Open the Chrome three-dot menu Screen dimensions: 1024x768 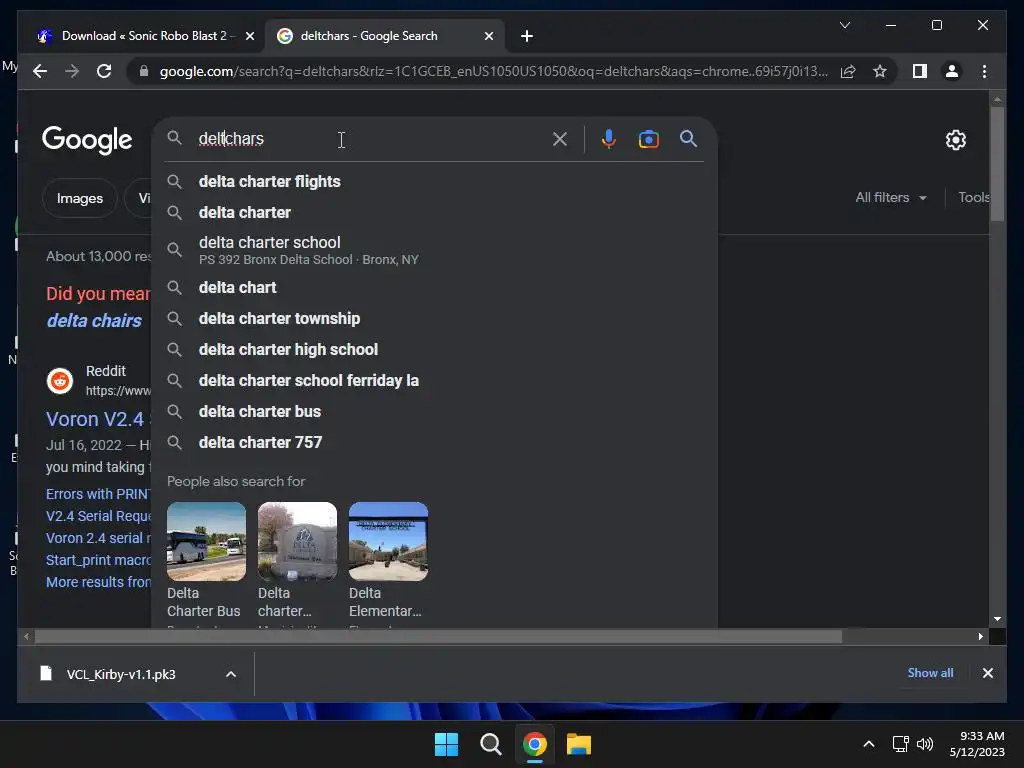(984, 71)
